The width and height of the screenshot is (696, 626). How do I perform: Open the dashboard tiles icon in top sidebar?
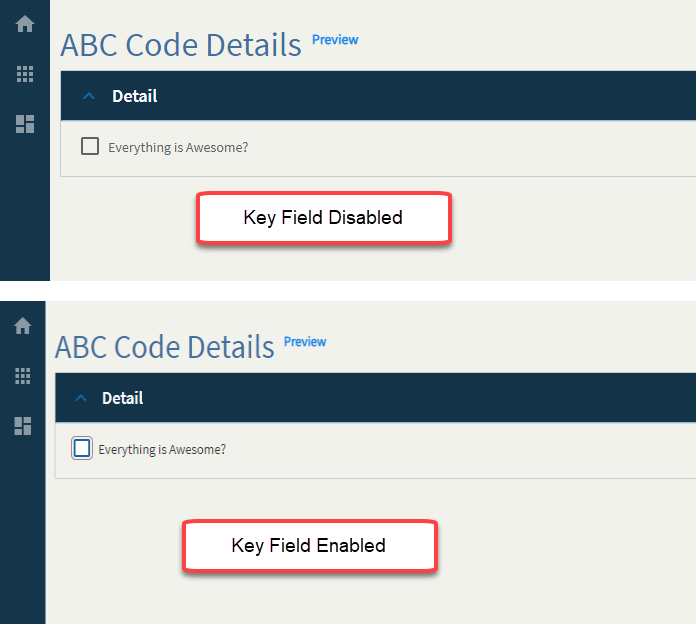[25, 124]
